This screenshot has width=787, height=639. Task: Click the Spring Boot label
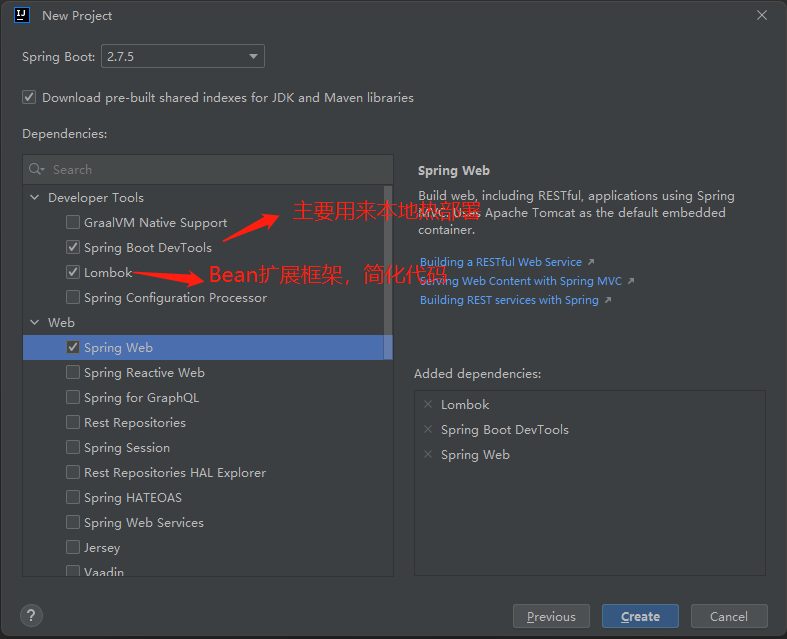pos(58,57)
